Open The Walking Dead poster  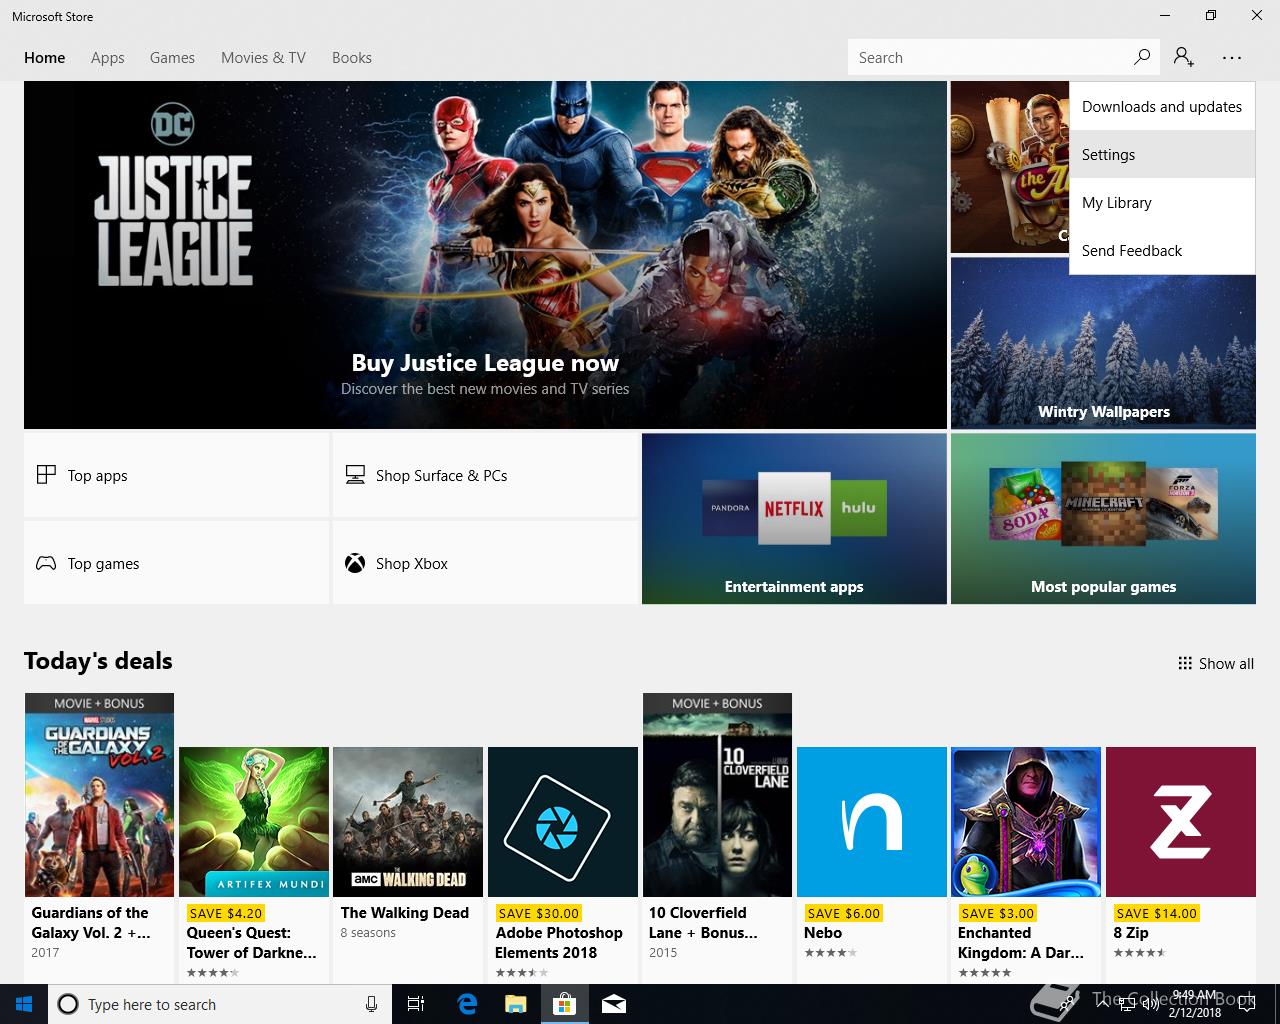tap(408, 822)
